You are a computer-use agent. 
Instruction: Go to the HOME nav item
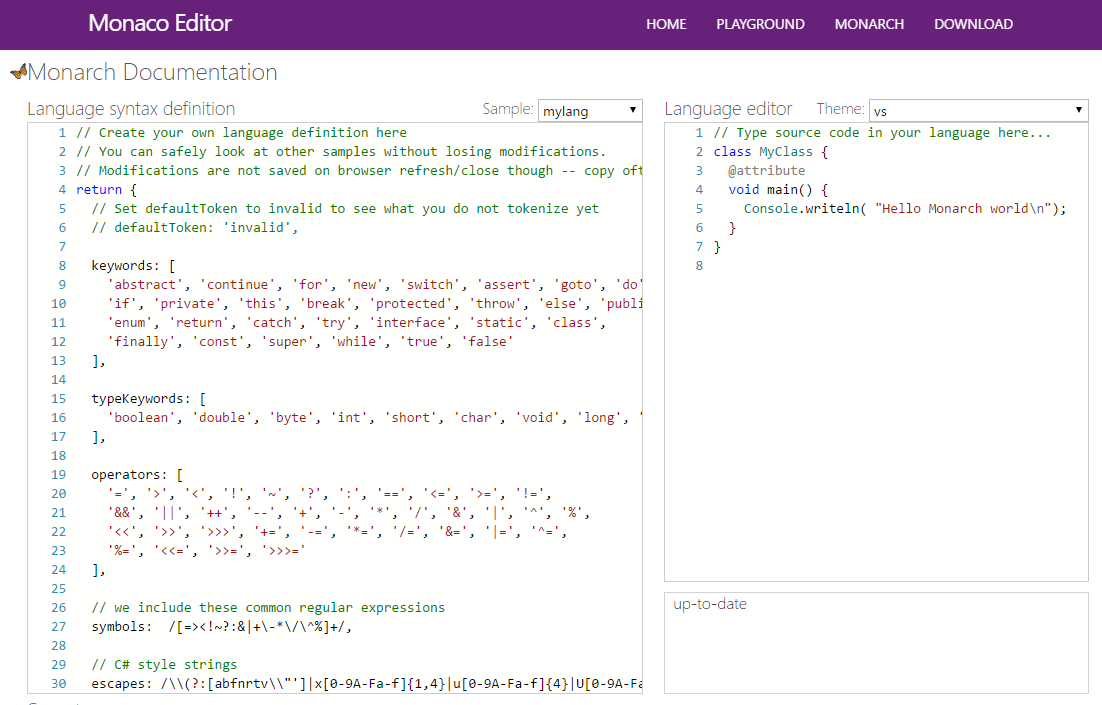coord(666,24)
